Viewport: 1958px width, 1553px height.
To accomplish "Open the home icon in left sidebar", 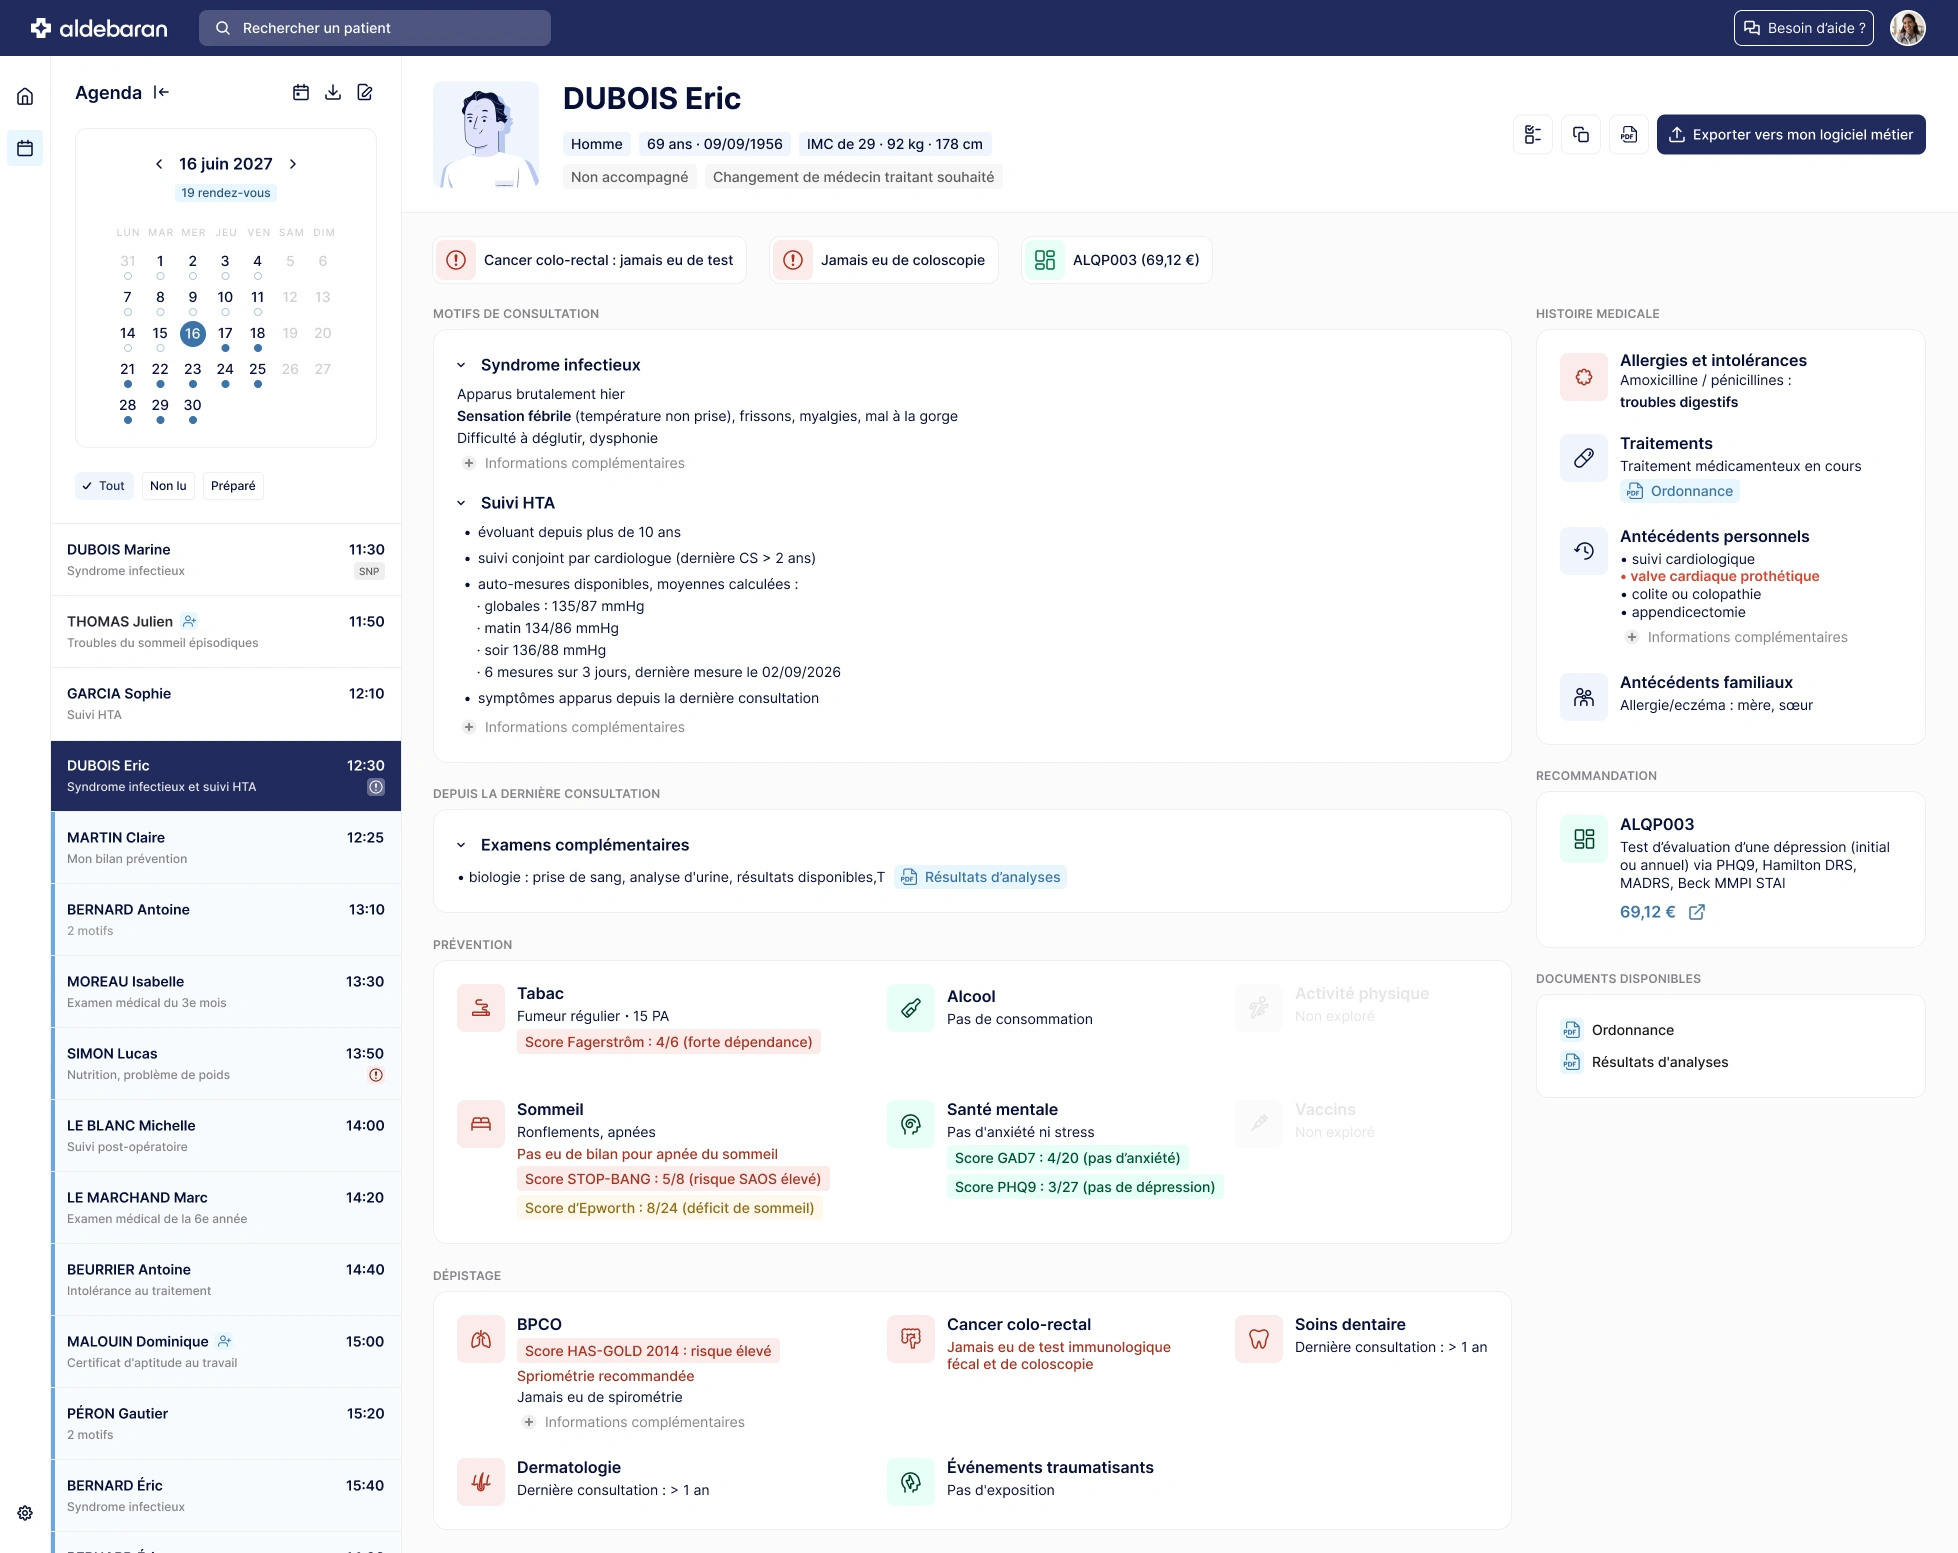I will click(25, 96).
